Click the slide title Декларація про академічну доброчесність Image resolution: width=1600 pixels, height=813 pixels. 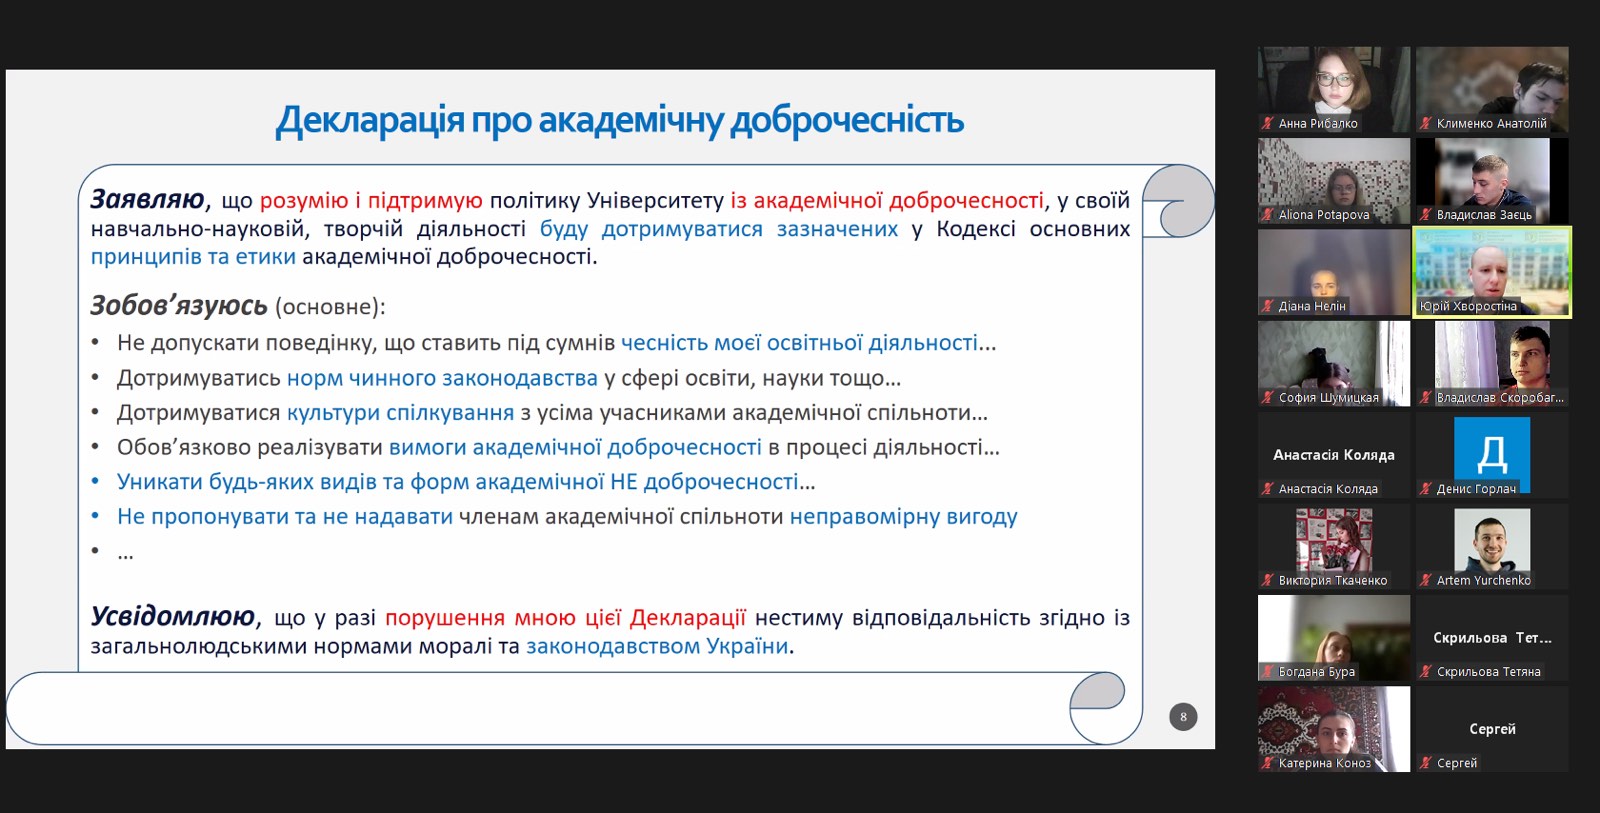pos(619,120)
